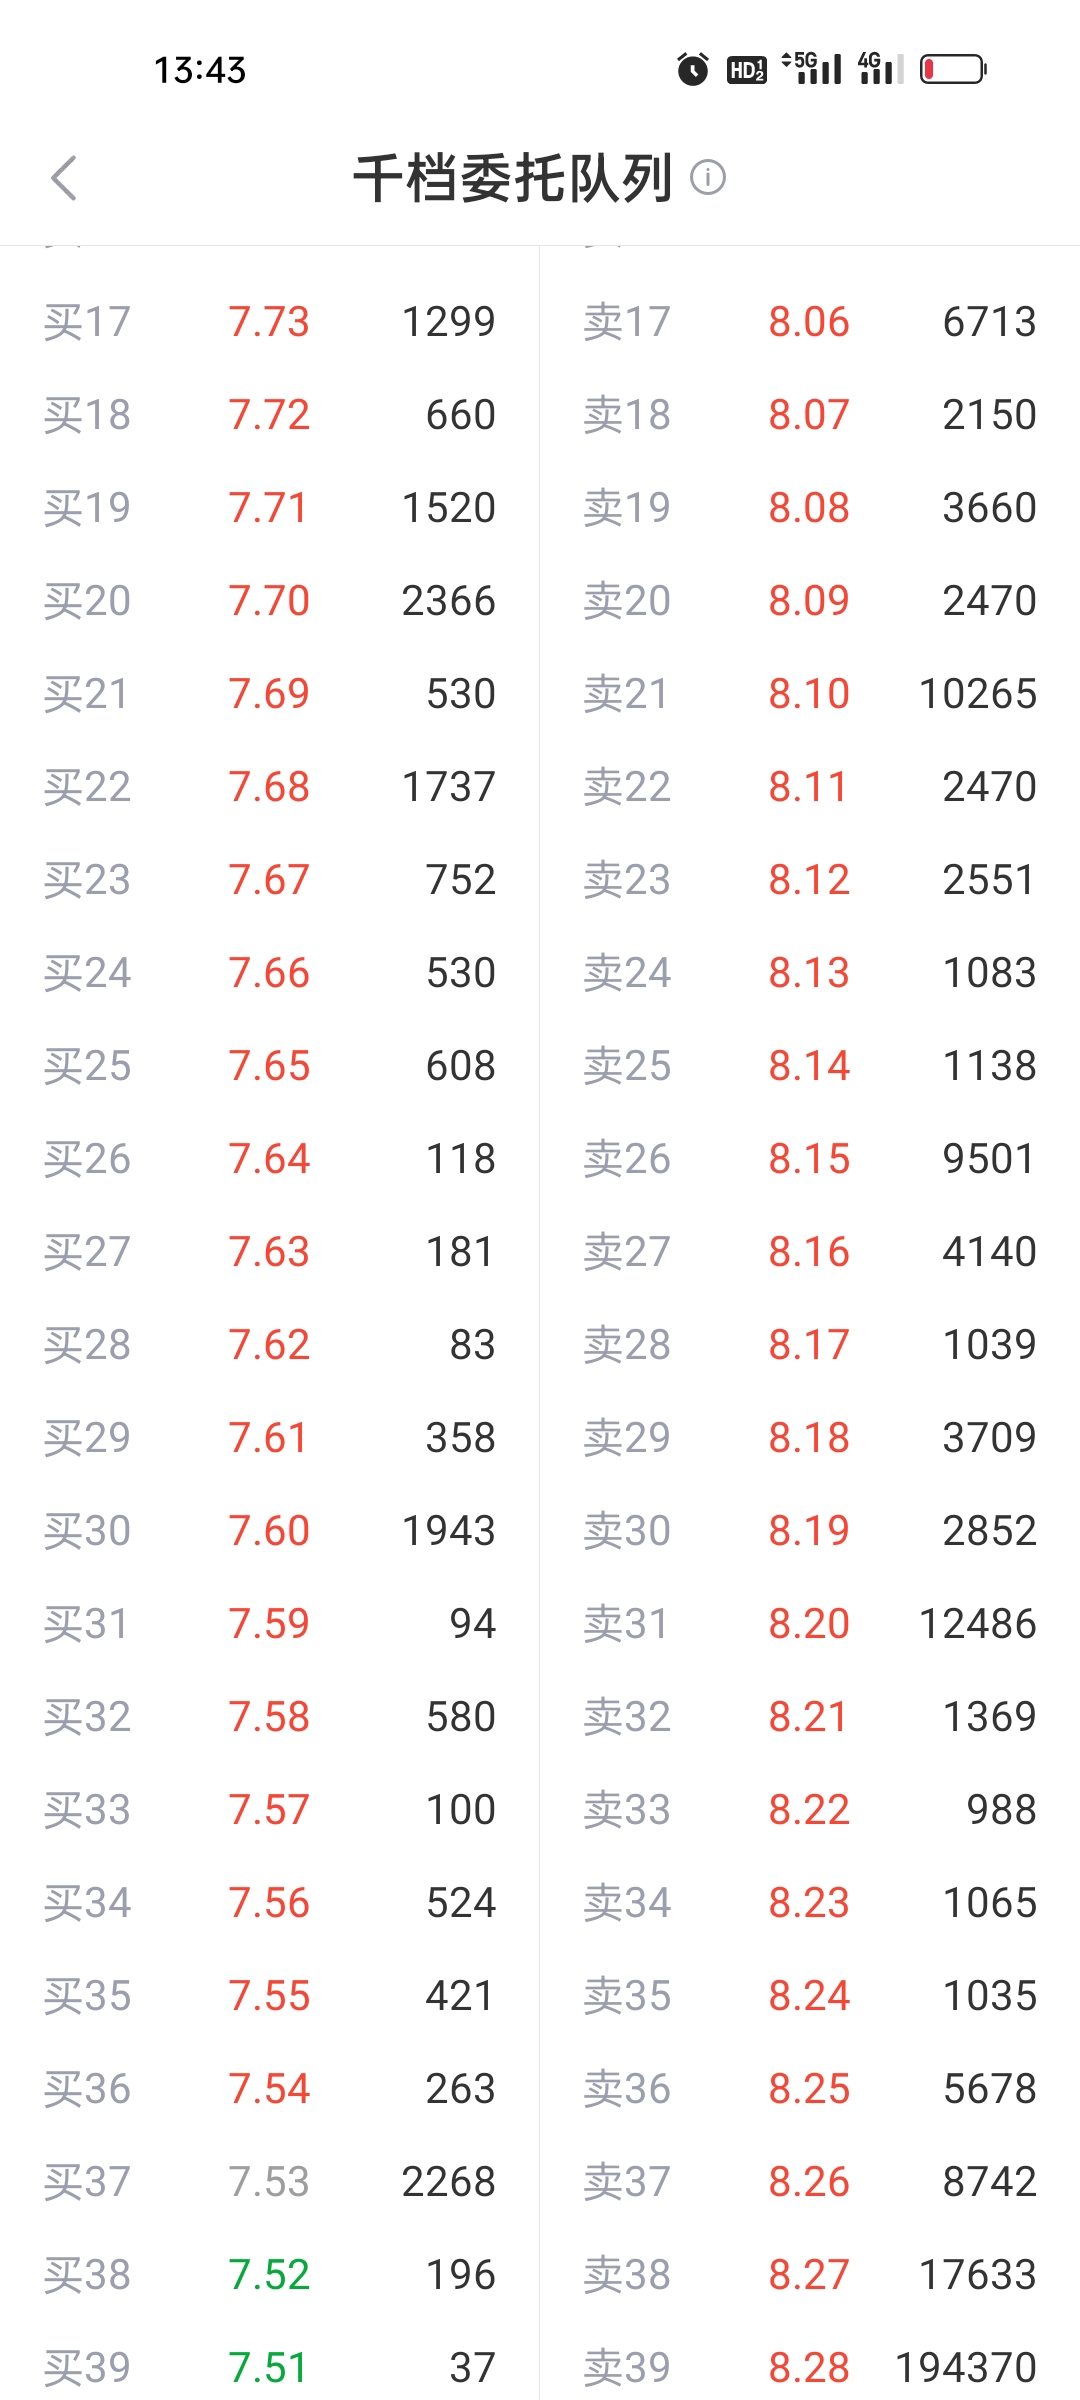Viewport: 1080px width, 2400px height.
Task: Select the 买30 row at 7.60
Action: (270, 1530)
